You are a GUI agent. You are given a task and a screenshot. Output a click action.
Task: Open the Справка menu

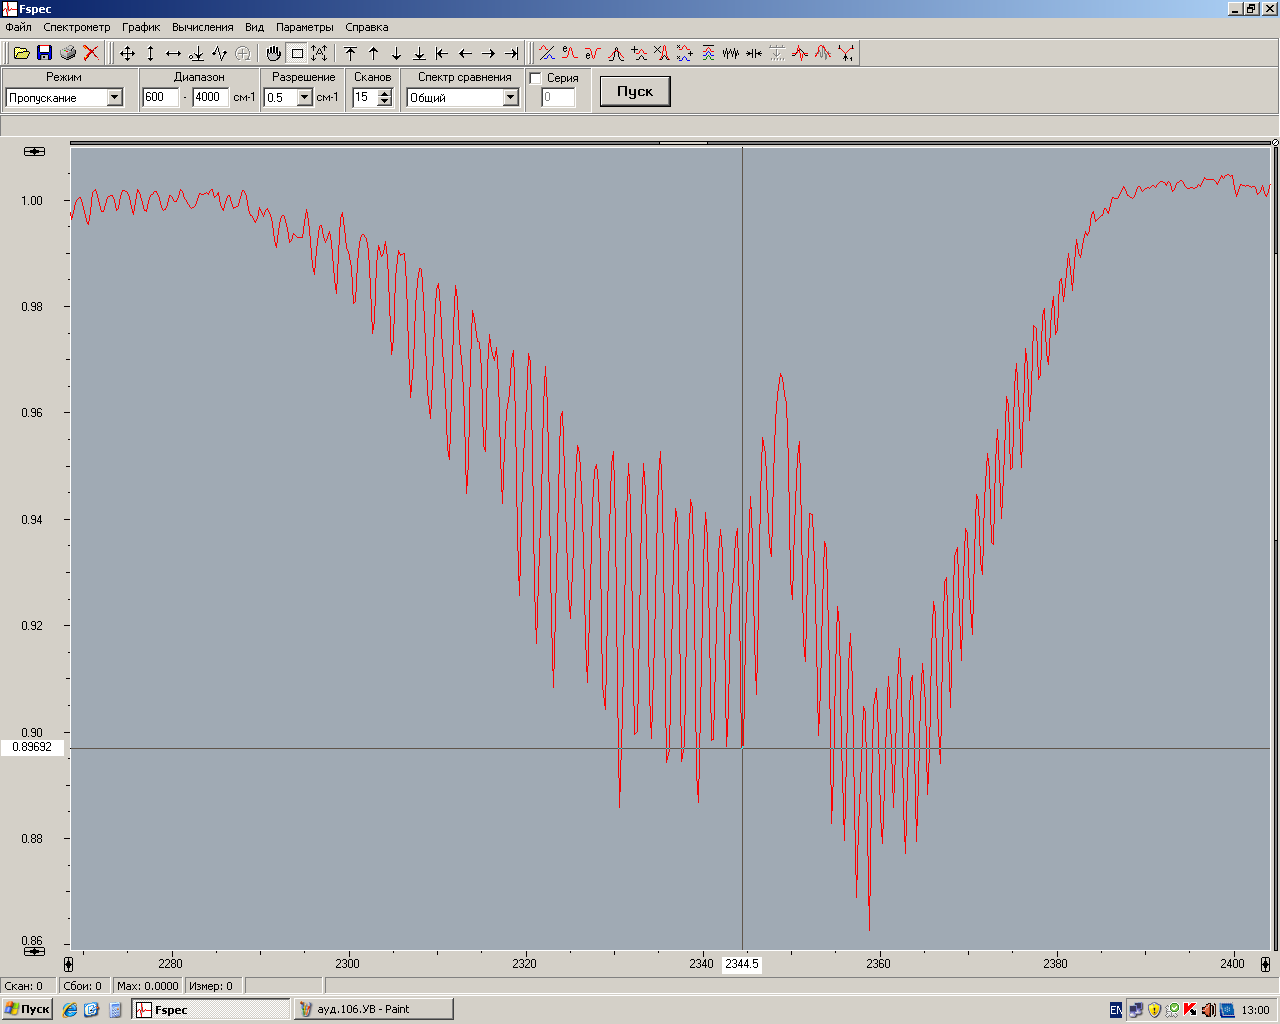(367, 27)
